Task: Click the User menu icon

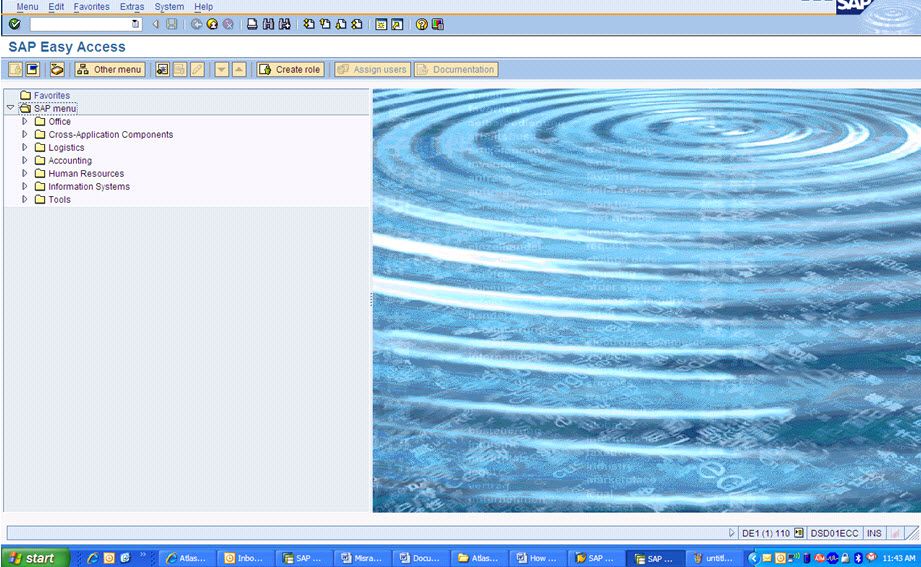Action: [x=15, y=69]
